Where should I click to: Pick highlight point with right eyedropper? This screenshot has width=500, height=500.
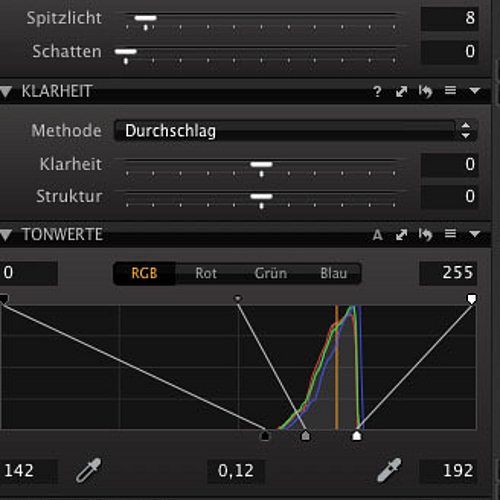pos(389,470)
